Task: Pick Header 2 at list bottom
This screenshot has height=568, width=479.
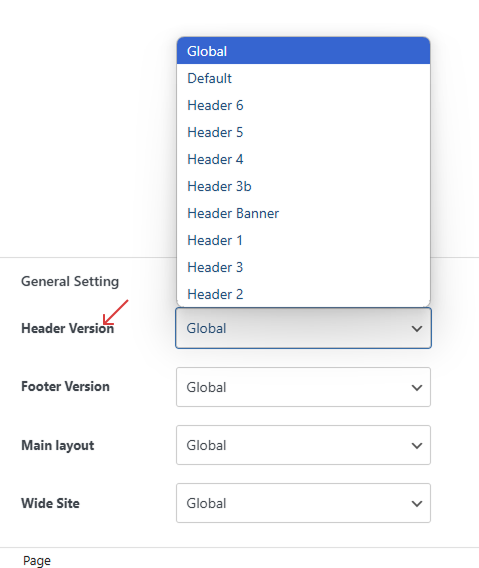Action: [x=303, y=294]
